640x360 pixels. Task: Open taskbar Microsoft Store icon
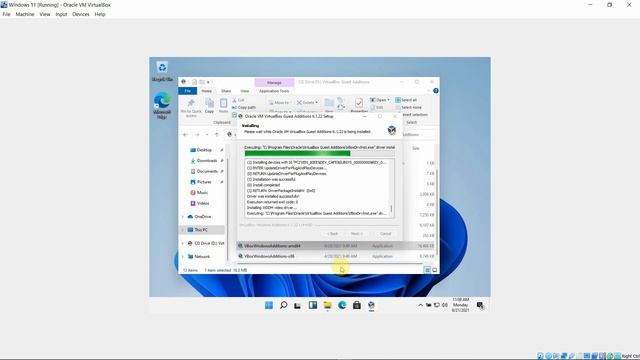357,305
